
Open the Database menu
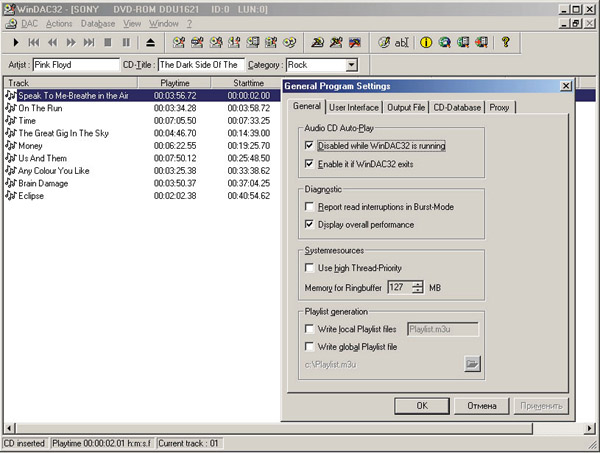(98, 24)
